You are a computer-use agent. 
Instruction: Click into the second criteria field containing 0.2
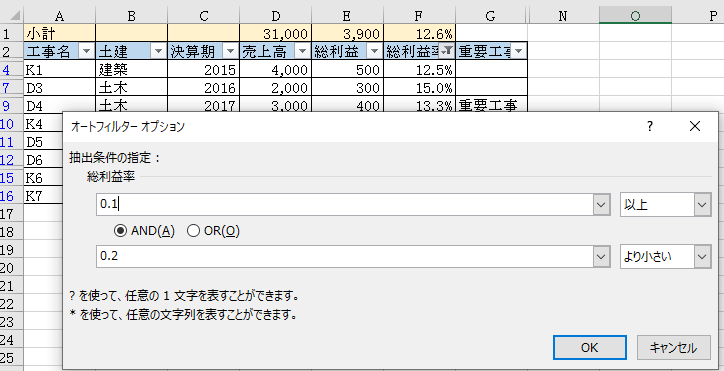click(345, 256)
